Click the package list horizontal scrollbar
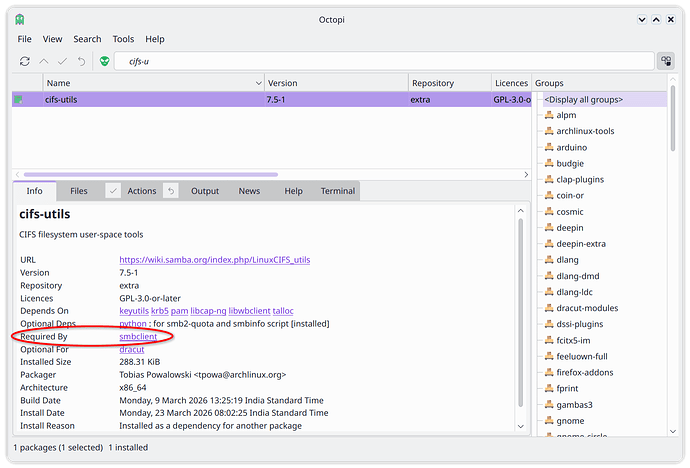The width and height of the screenshot is (690, 468). point(150,175)
